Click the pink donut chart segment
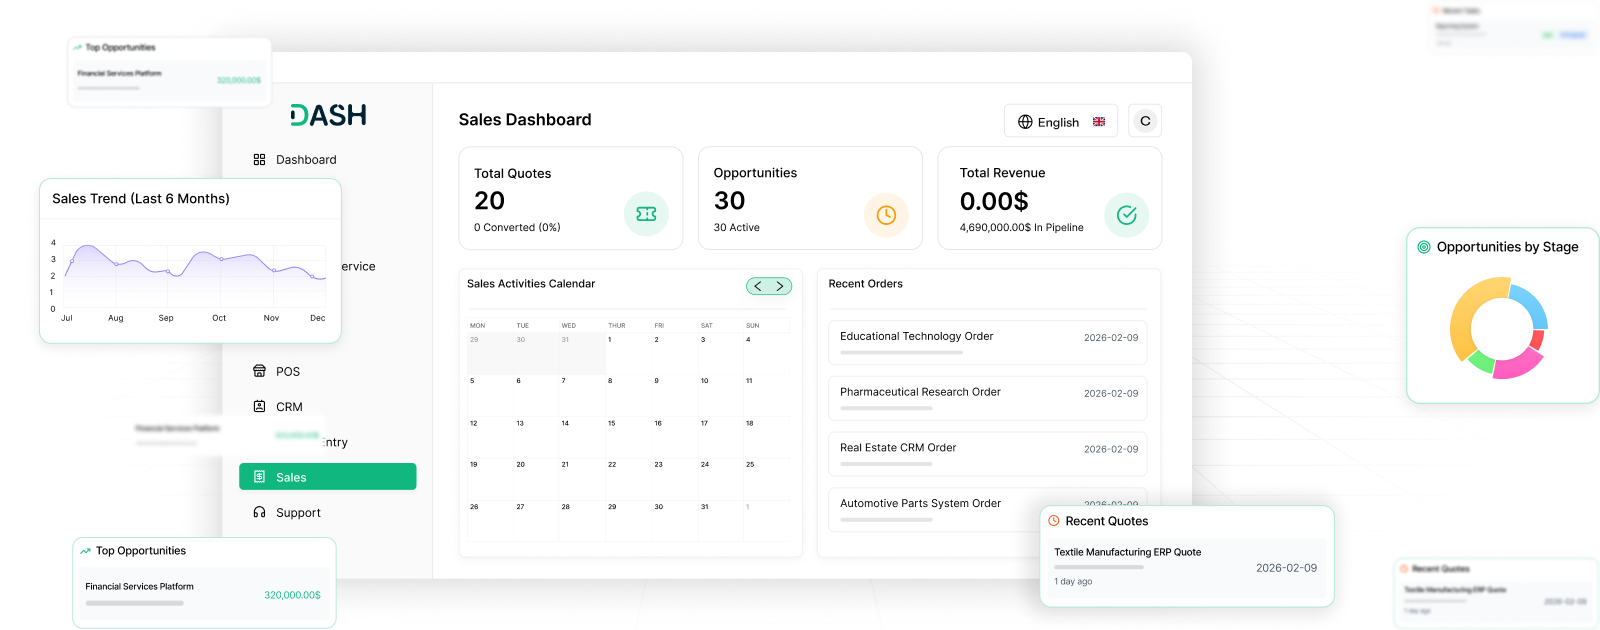The height and width of the screenshot is (630, 1600). tap(1517, 363)
